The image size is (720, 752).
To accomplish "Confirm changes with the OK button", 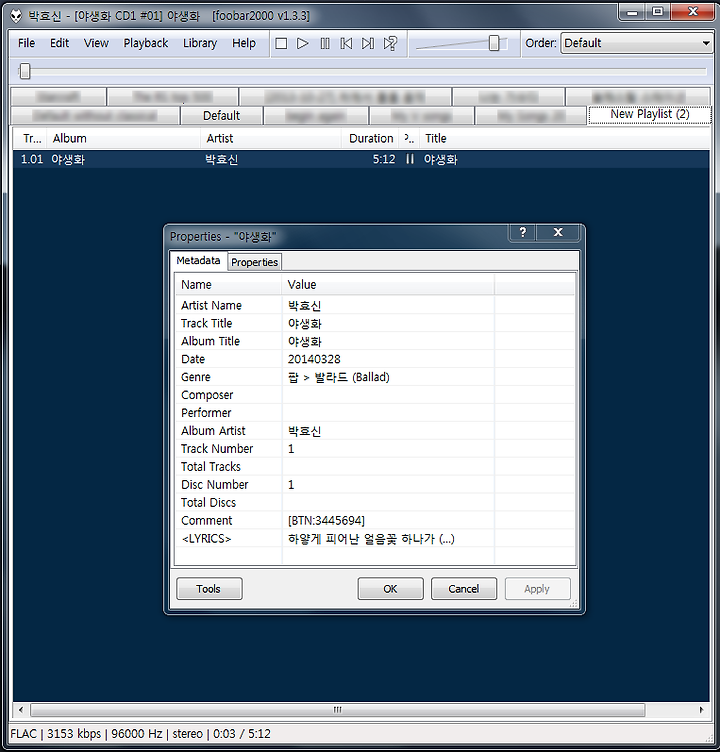I will coord(390,588).
